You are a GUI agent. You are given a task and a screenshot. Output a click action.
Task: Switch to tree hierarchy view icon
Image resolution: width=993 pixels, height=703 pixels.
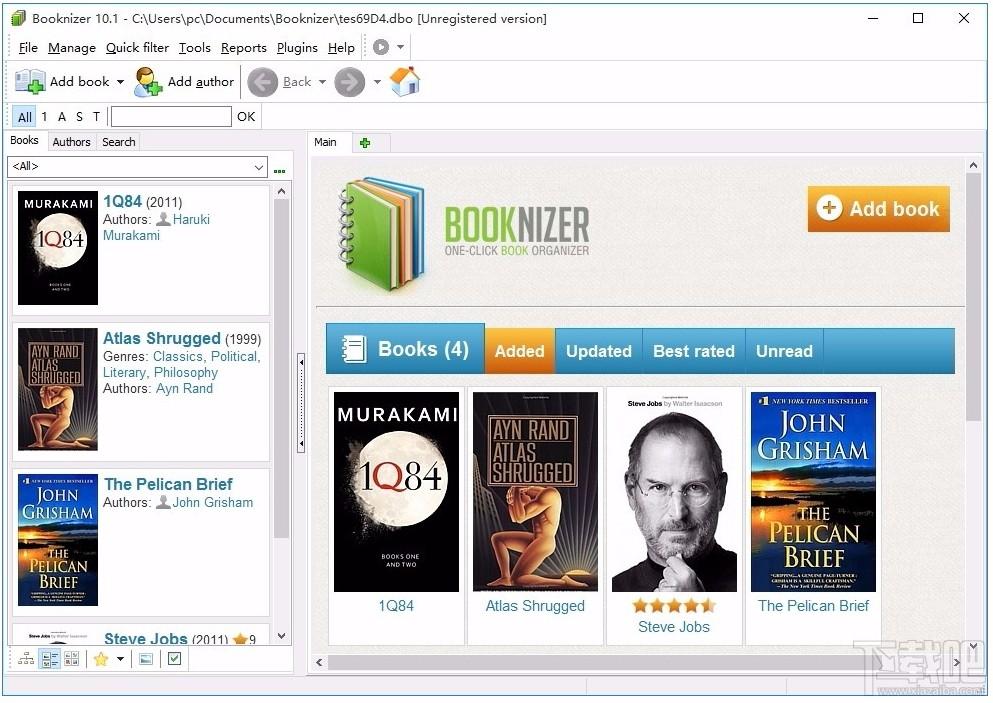[x=26, y=659]
